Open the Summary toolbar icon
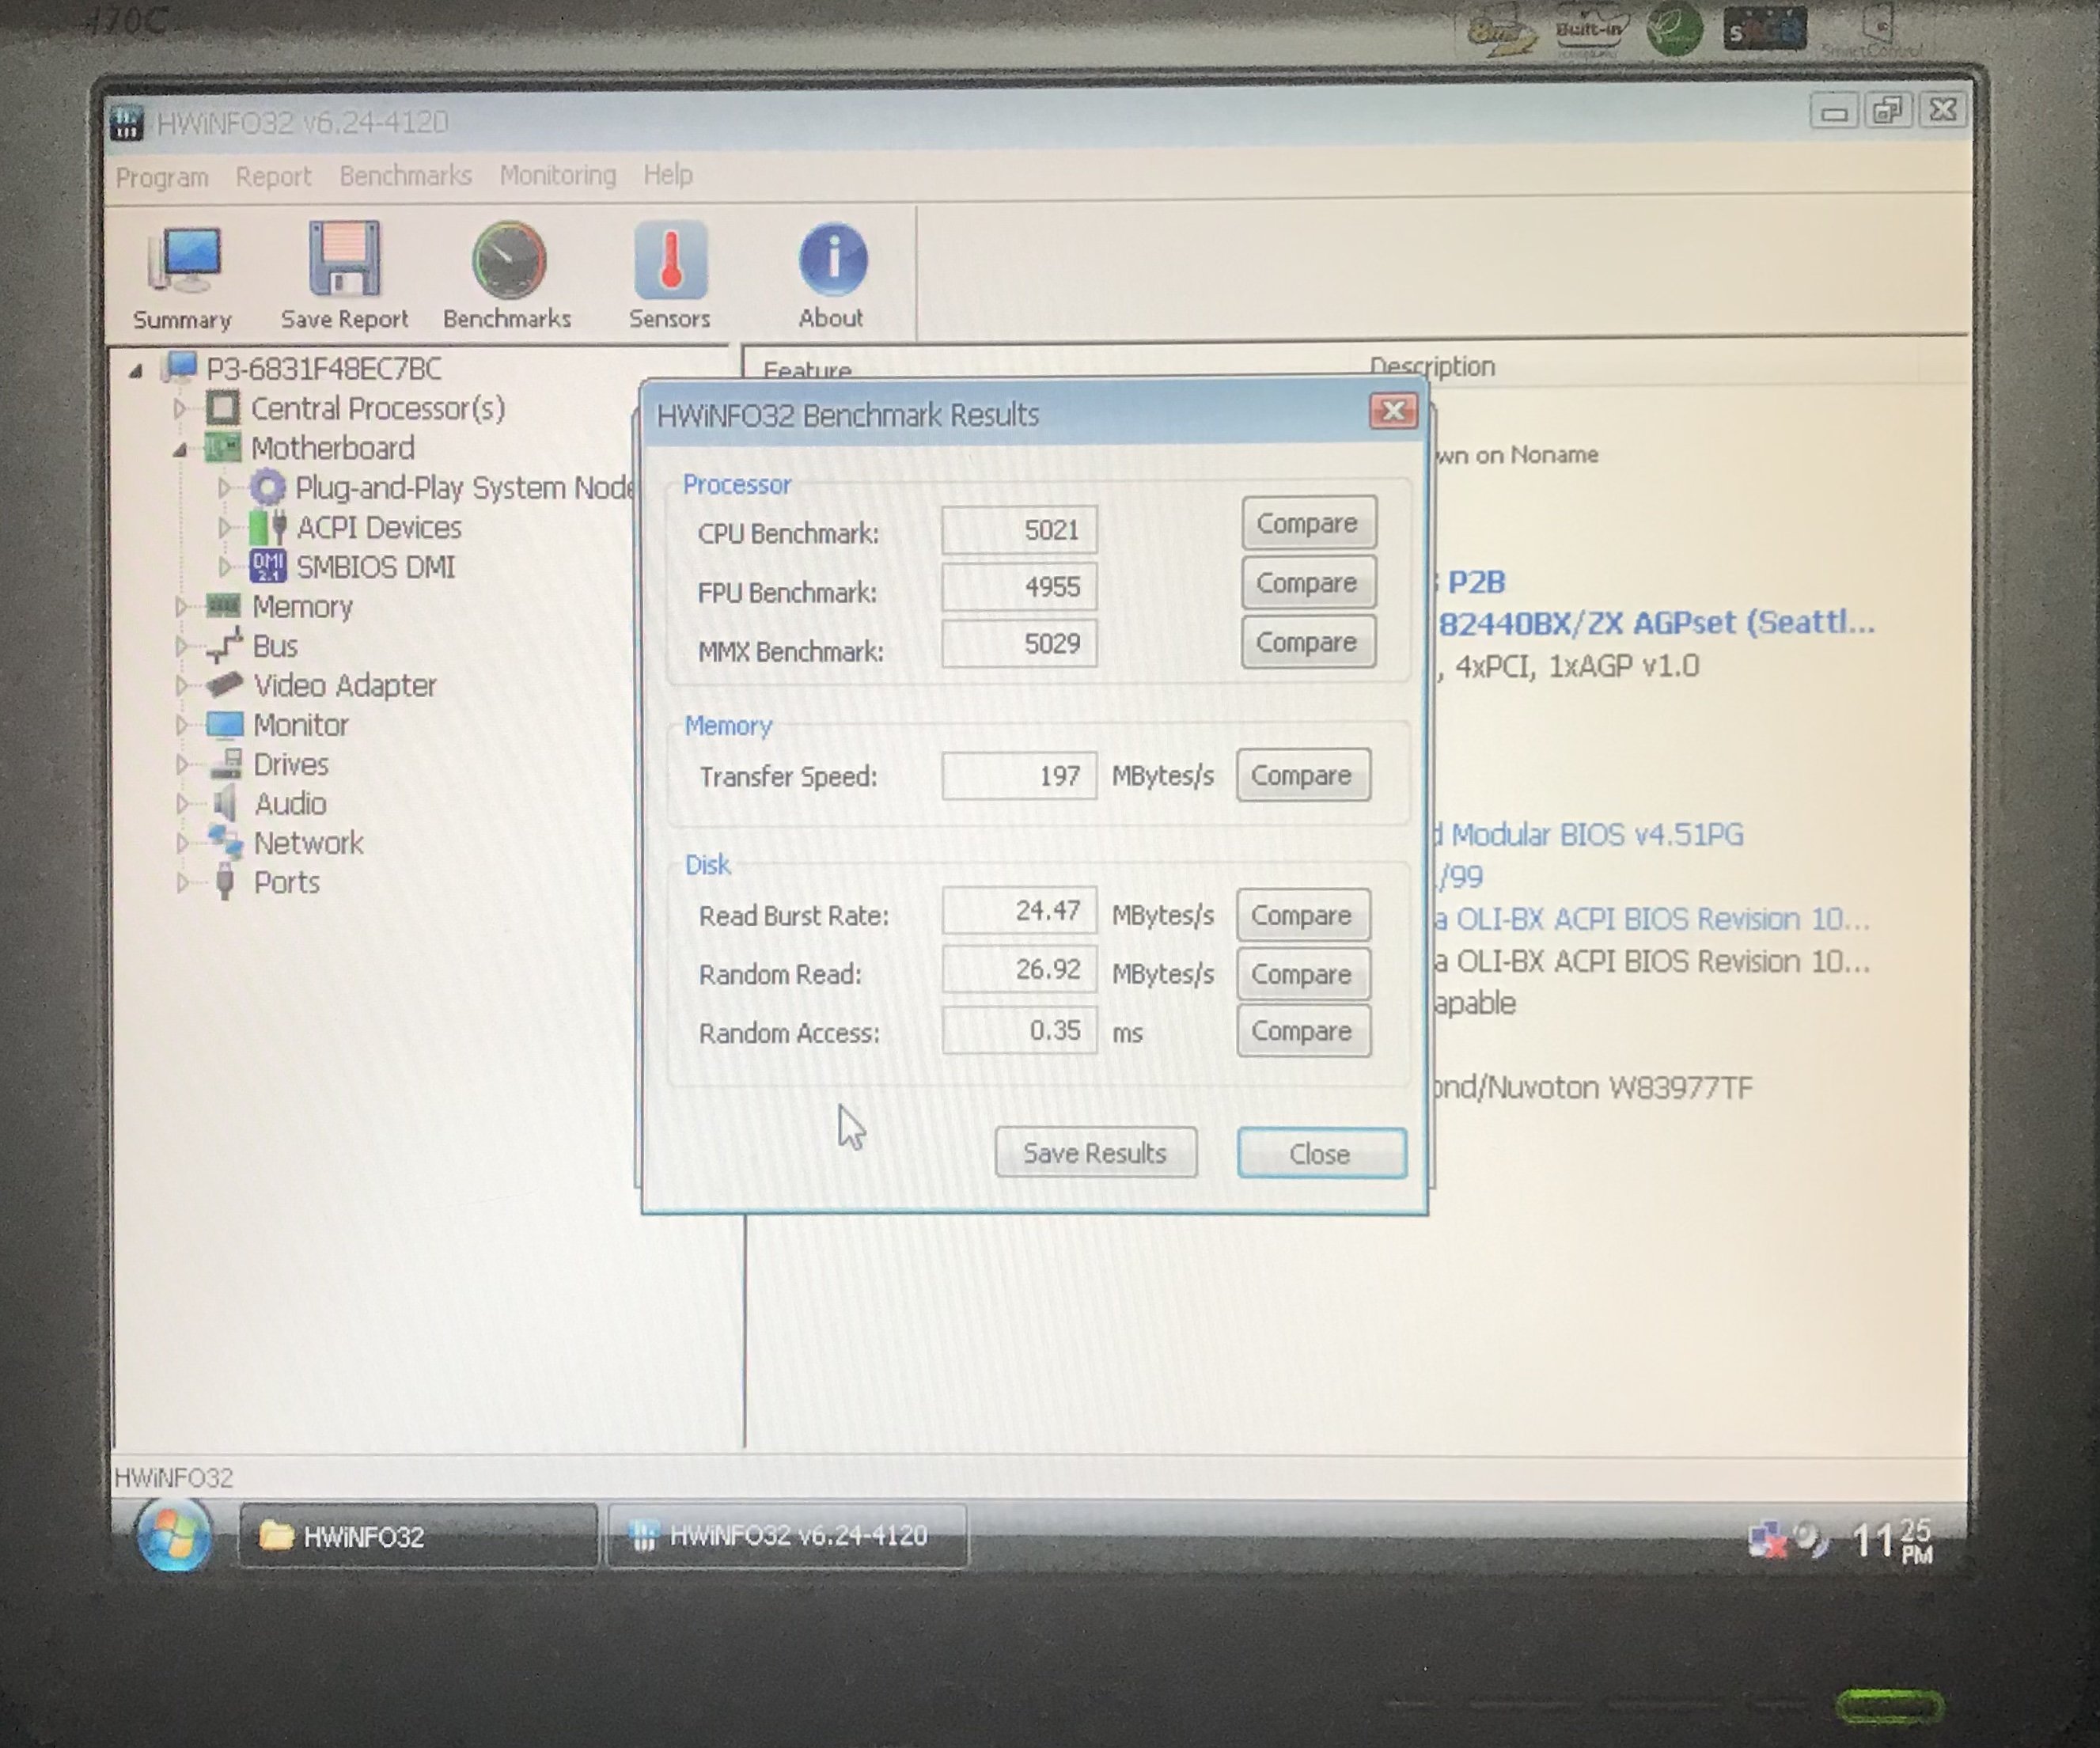 pyautogui.click(x=183, y=260)
